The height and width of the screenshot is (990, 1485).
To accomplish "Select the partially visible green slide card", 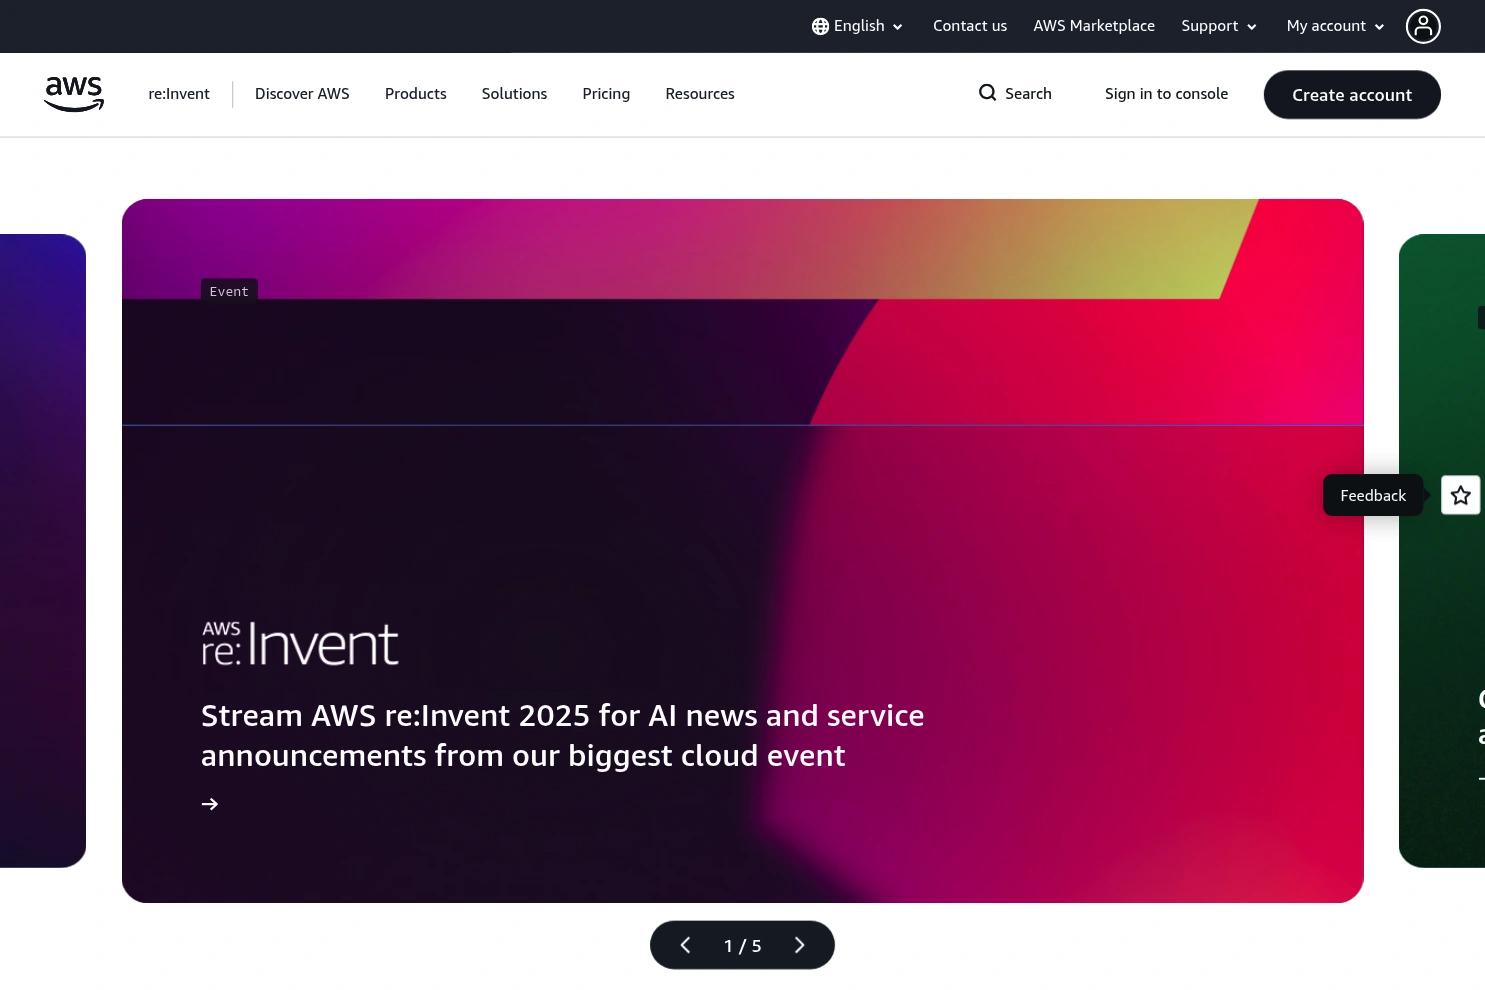I will (x=1442, y=551).
